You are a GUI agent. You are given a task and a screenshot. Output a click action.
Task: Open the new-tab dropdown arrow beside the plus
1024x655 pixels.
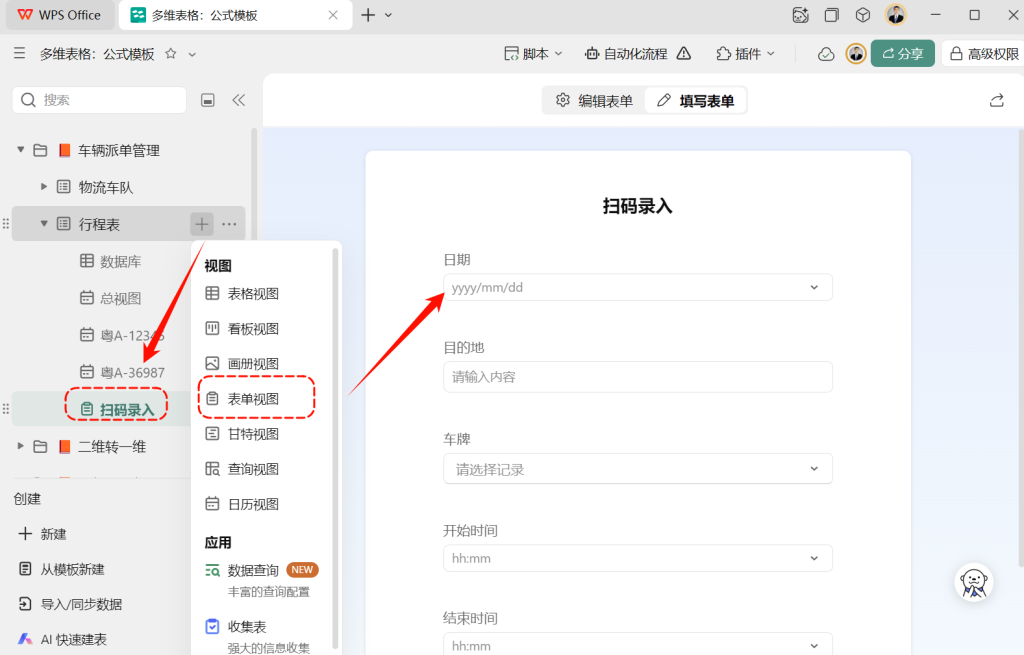click(388, 15)
